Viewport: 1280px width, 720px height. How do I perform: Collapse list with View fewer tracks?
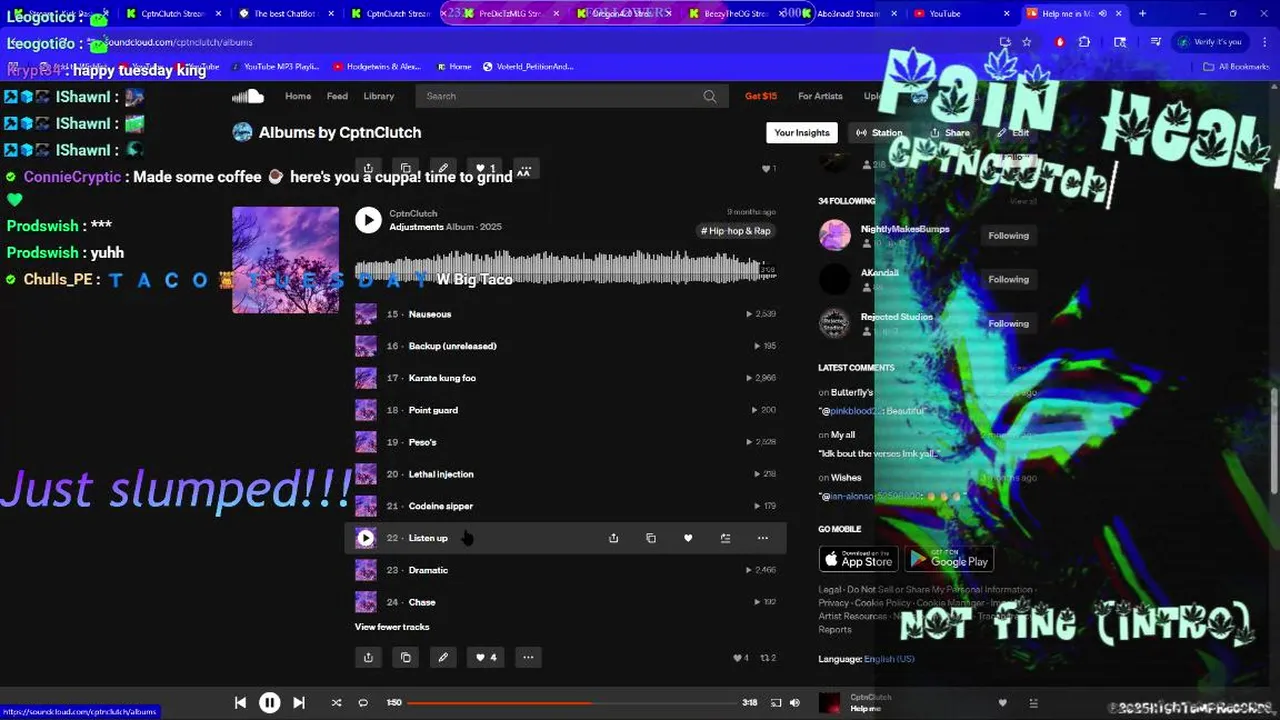(x=392, y=627)
